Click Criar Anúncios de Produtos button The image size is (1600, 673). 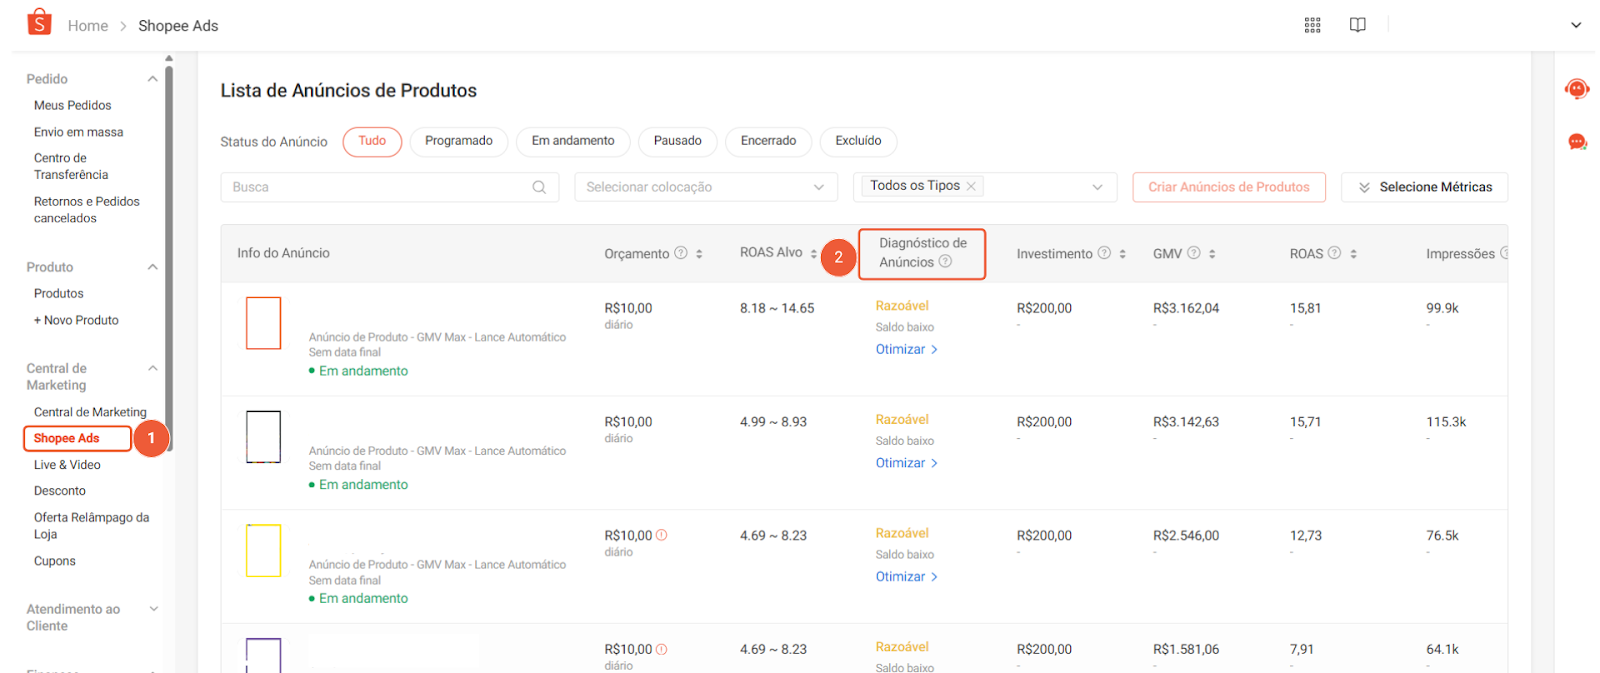click(x=1229, y=187)
